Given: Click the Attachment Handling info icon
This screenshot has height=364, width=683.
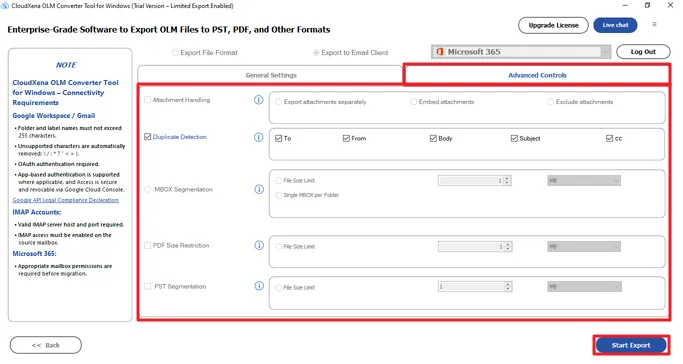Looking at the screenshot, I should 259,100.
